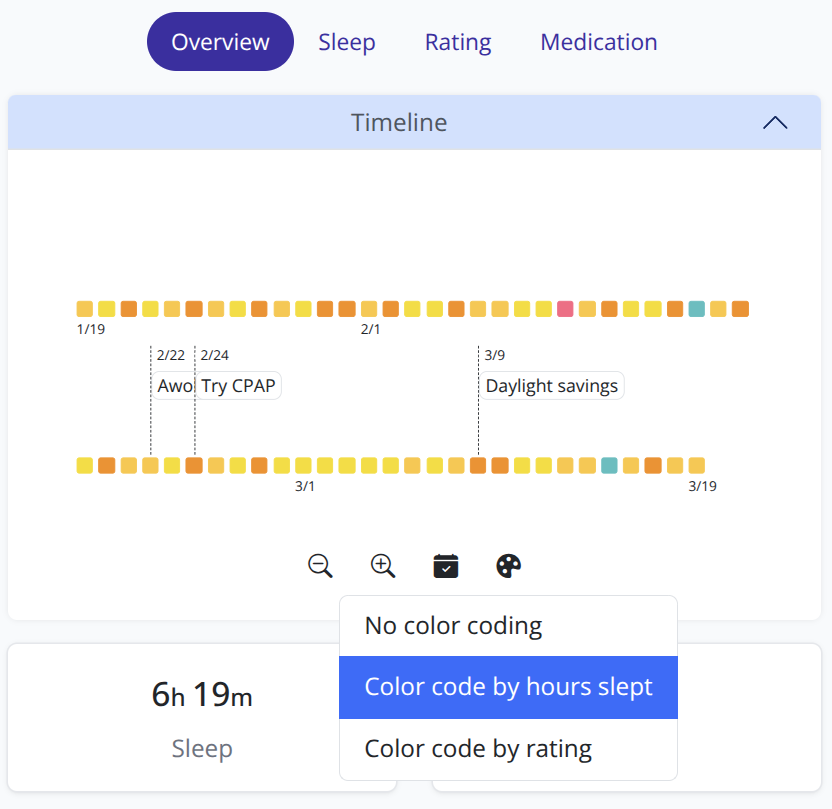Click the zoom out magnifier icon
Image resolution: width=832 pixels, height=809 pixels.
click(x=320, y=566)
